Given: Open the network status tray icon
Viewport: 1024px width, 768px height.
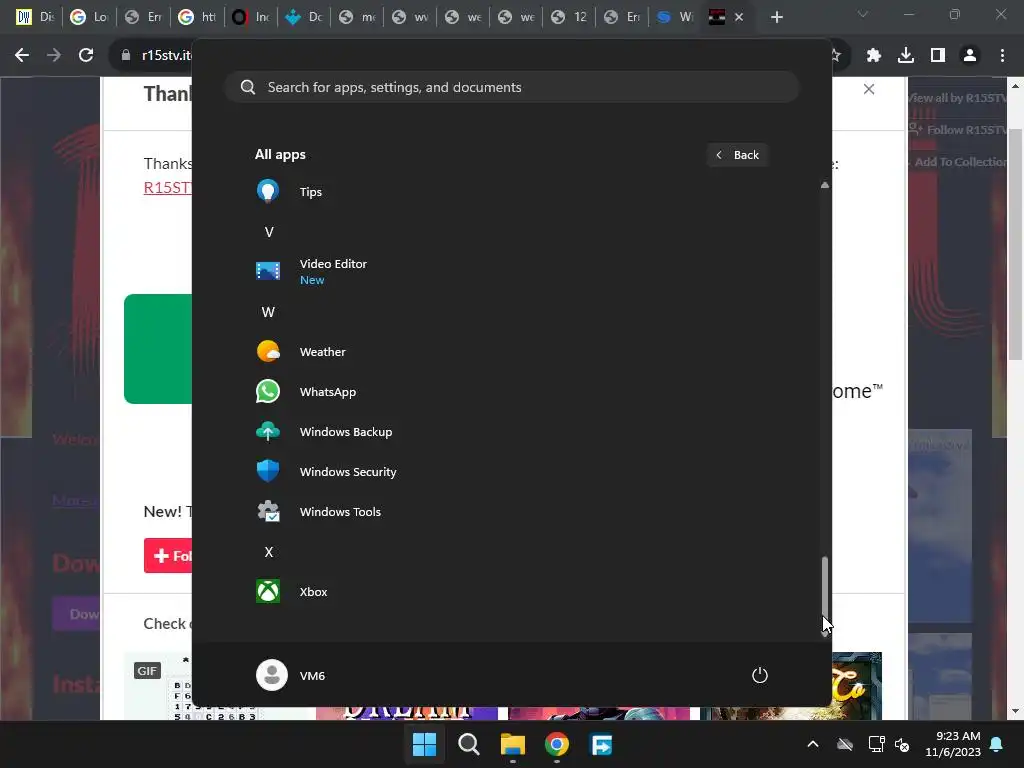Looking at the screenshot, I should point(876,744).
